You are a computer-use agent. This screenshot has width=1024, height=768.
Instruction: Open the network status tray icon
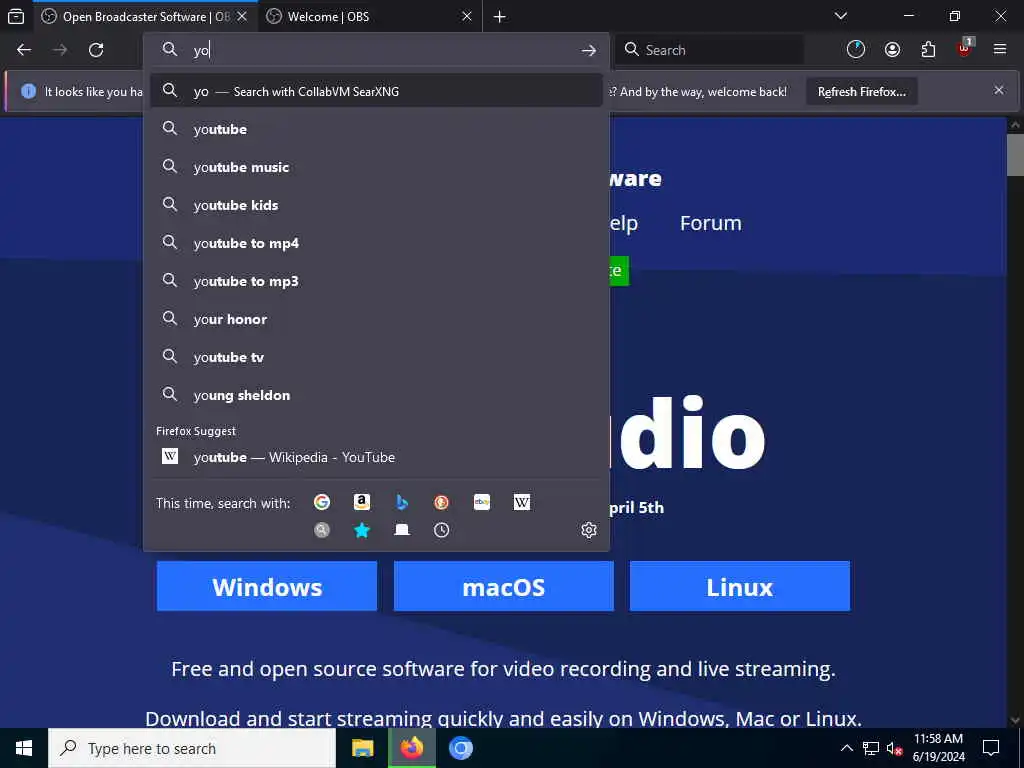click(x=871, y=748)
